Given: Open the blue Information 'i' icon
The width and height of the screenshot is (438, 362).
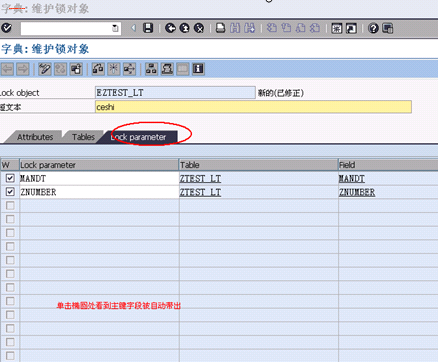Looking at the screenshot, I should (x=198, y=69).
